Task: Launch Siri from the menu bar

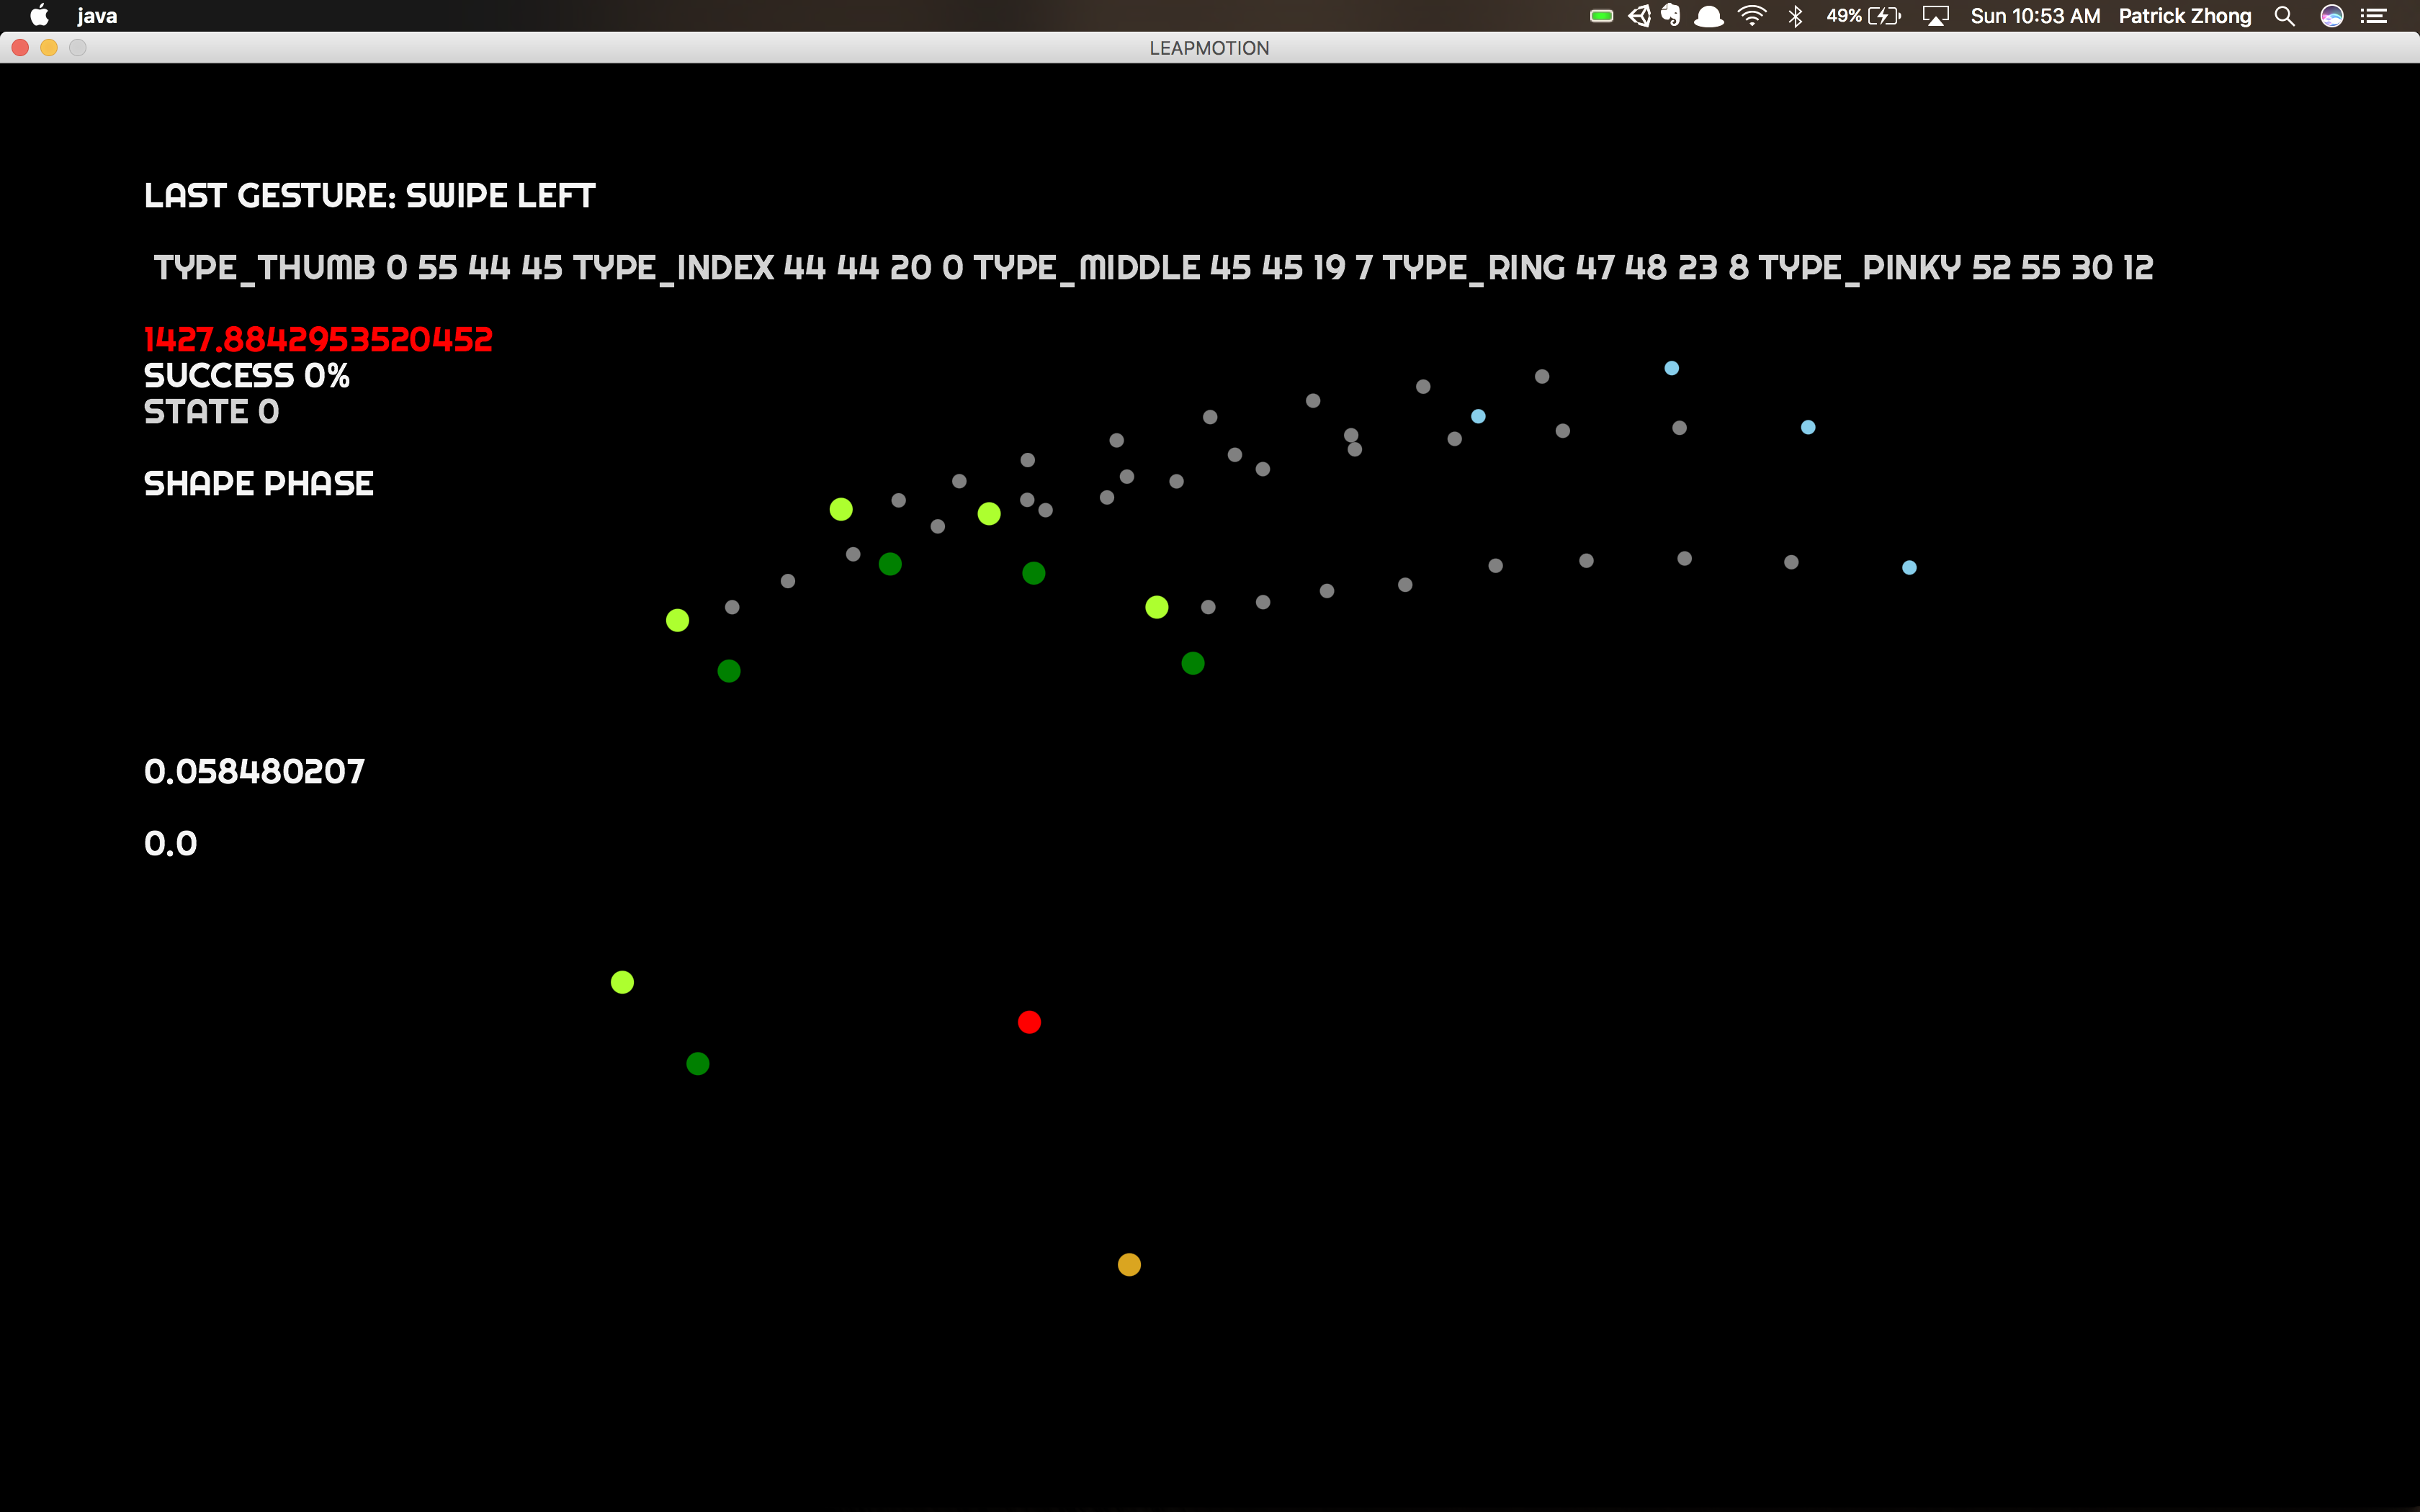Action: pos(2332,16)
